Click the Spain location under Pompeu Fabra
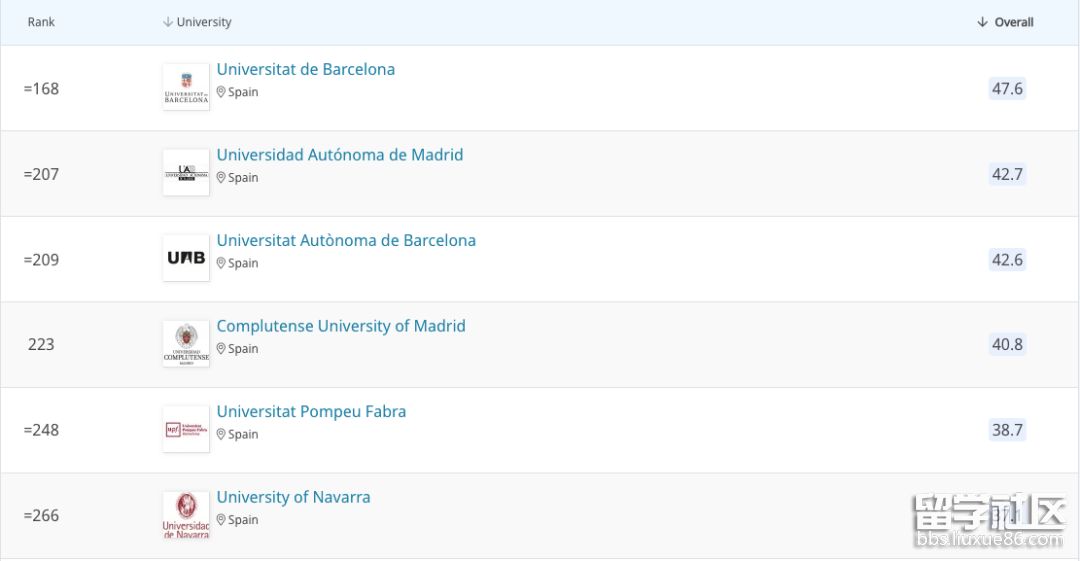 (243, 435)
